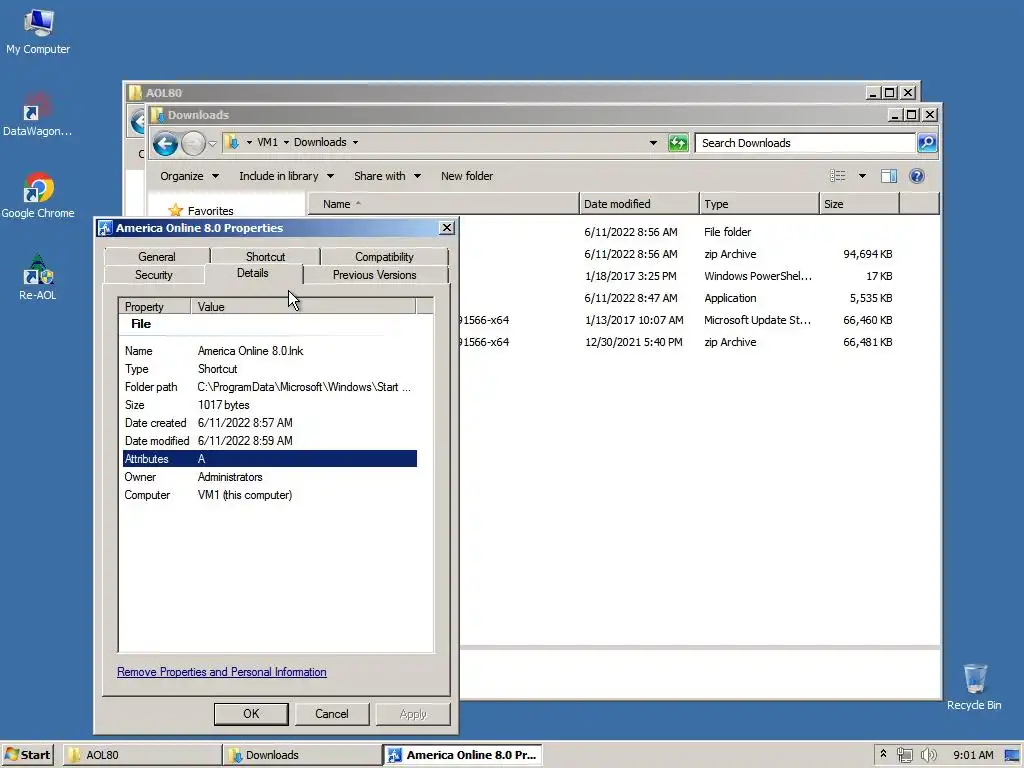Switch to the Security tab

[154, 275]
